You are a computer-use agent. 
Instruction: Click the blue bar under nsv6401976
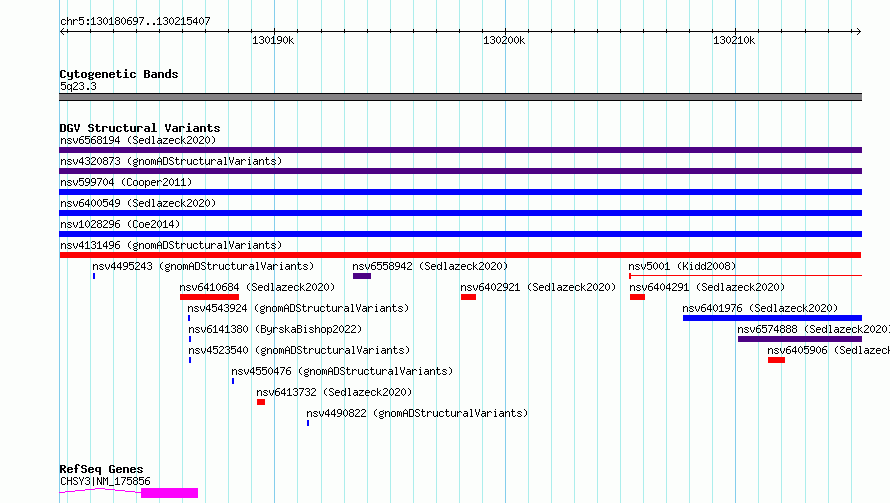[x=773, y=318]
